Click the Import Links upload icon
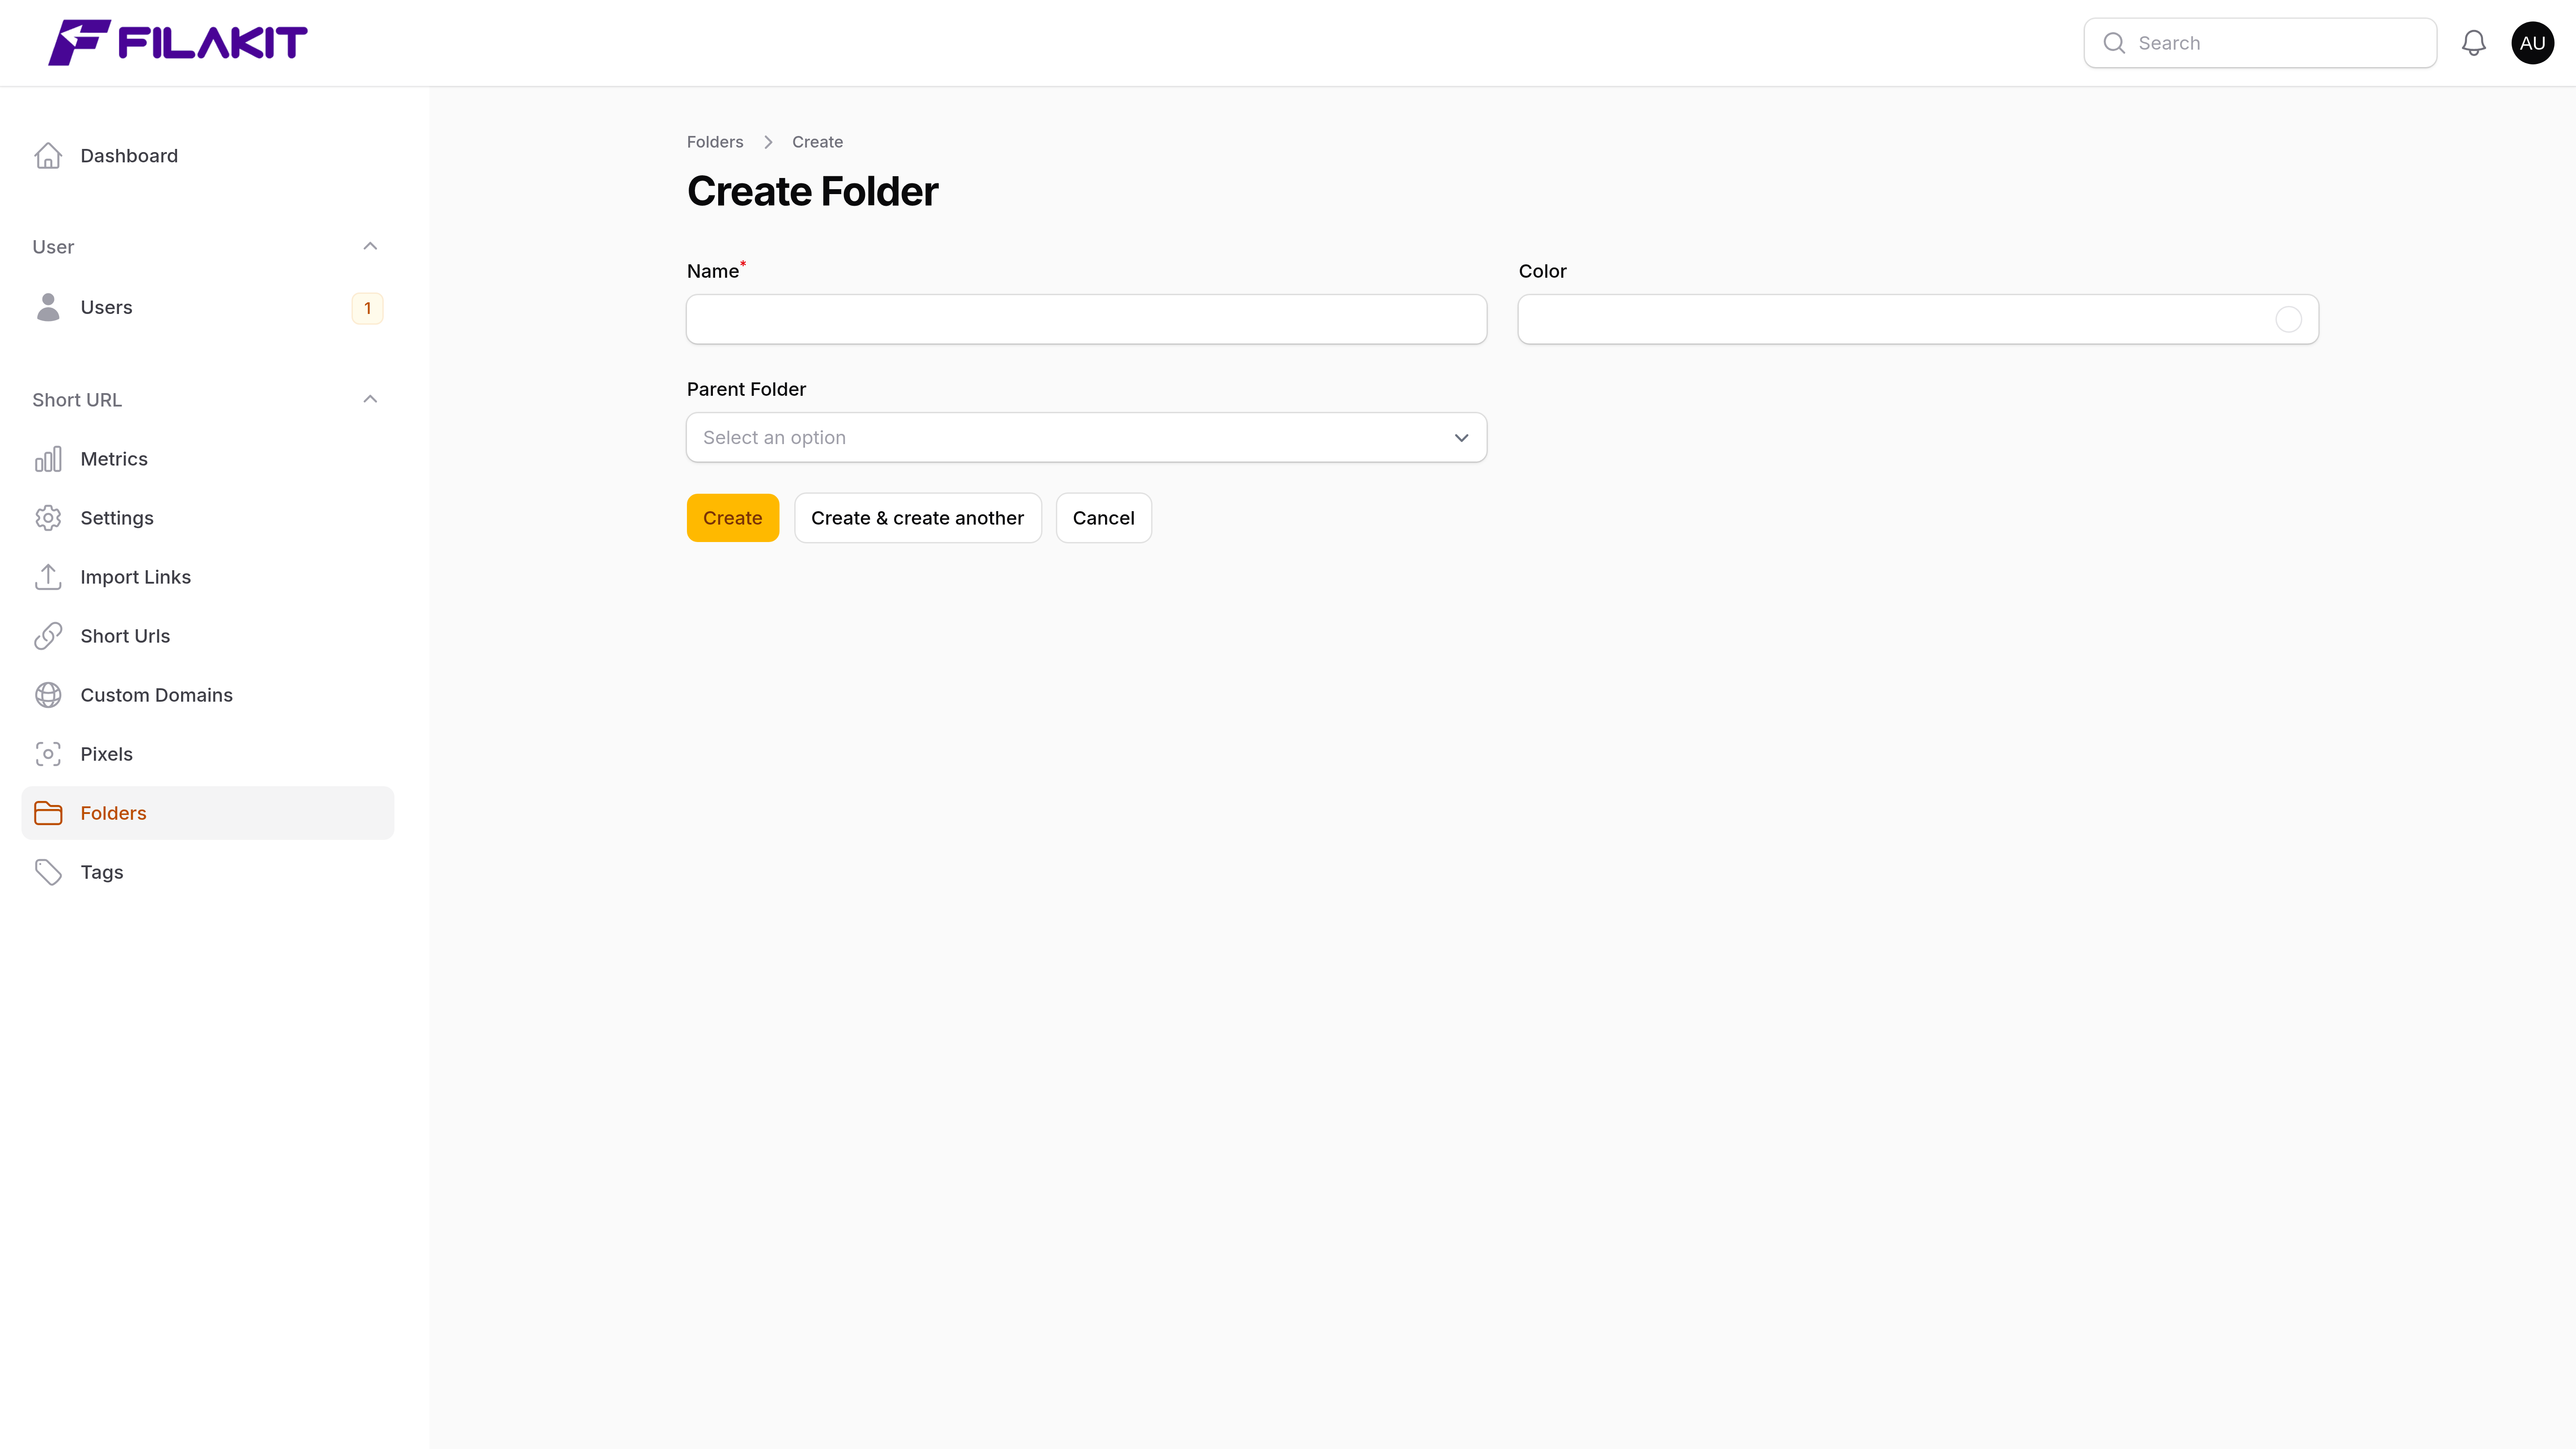The width and height of the screenshot is (2576, 1449). point(48,577)
